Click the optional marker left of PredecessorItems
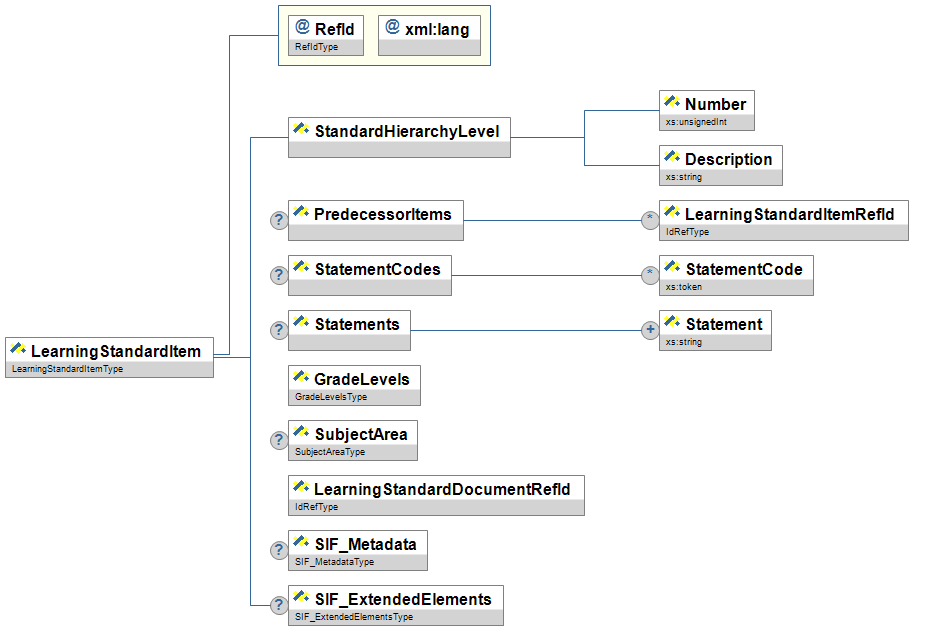Image resolution: width=949 pixels, height=630 pixels. pos(280,221)
